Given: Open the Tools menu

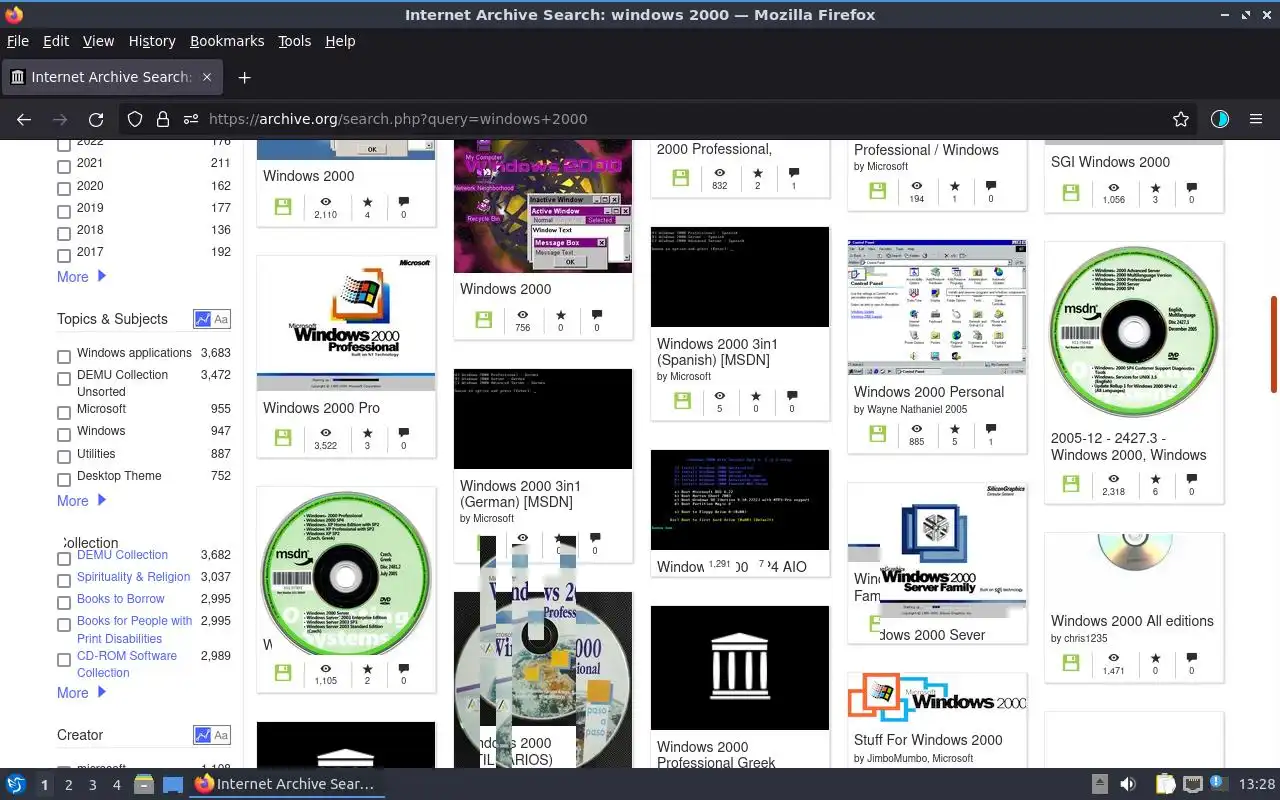Looking at the screenshot, I should (294, 41).
